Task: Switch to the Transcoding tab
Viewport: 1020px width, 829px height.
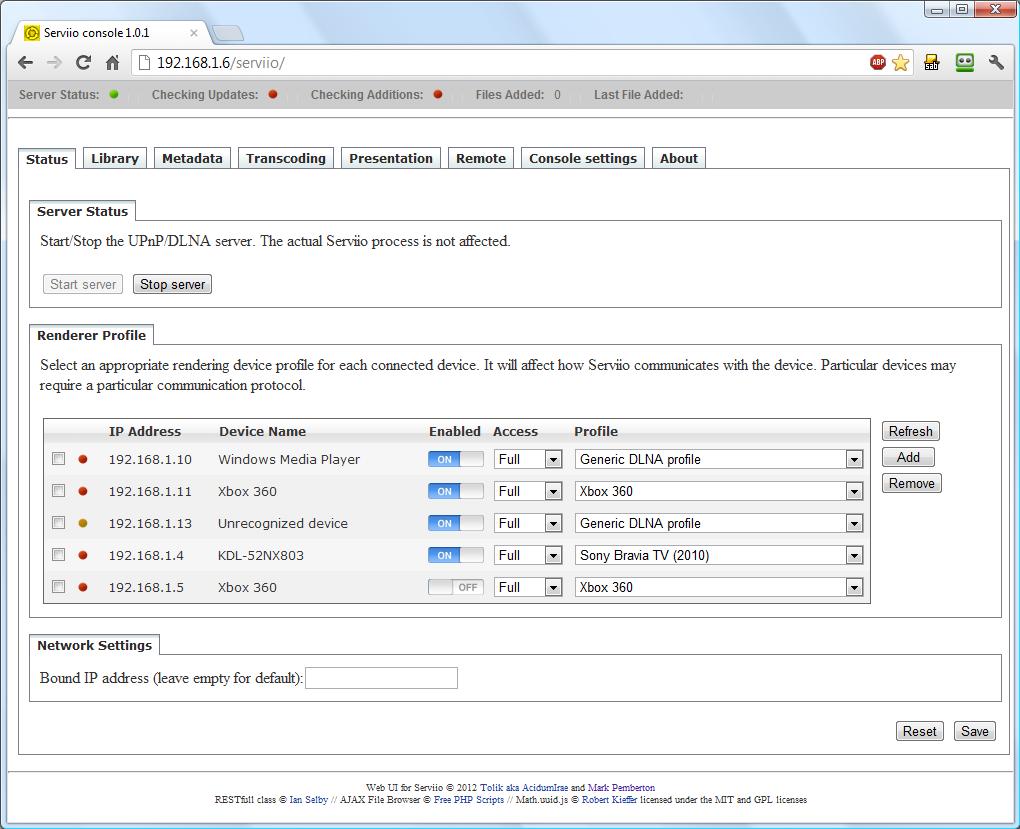Action: [286, 158]
